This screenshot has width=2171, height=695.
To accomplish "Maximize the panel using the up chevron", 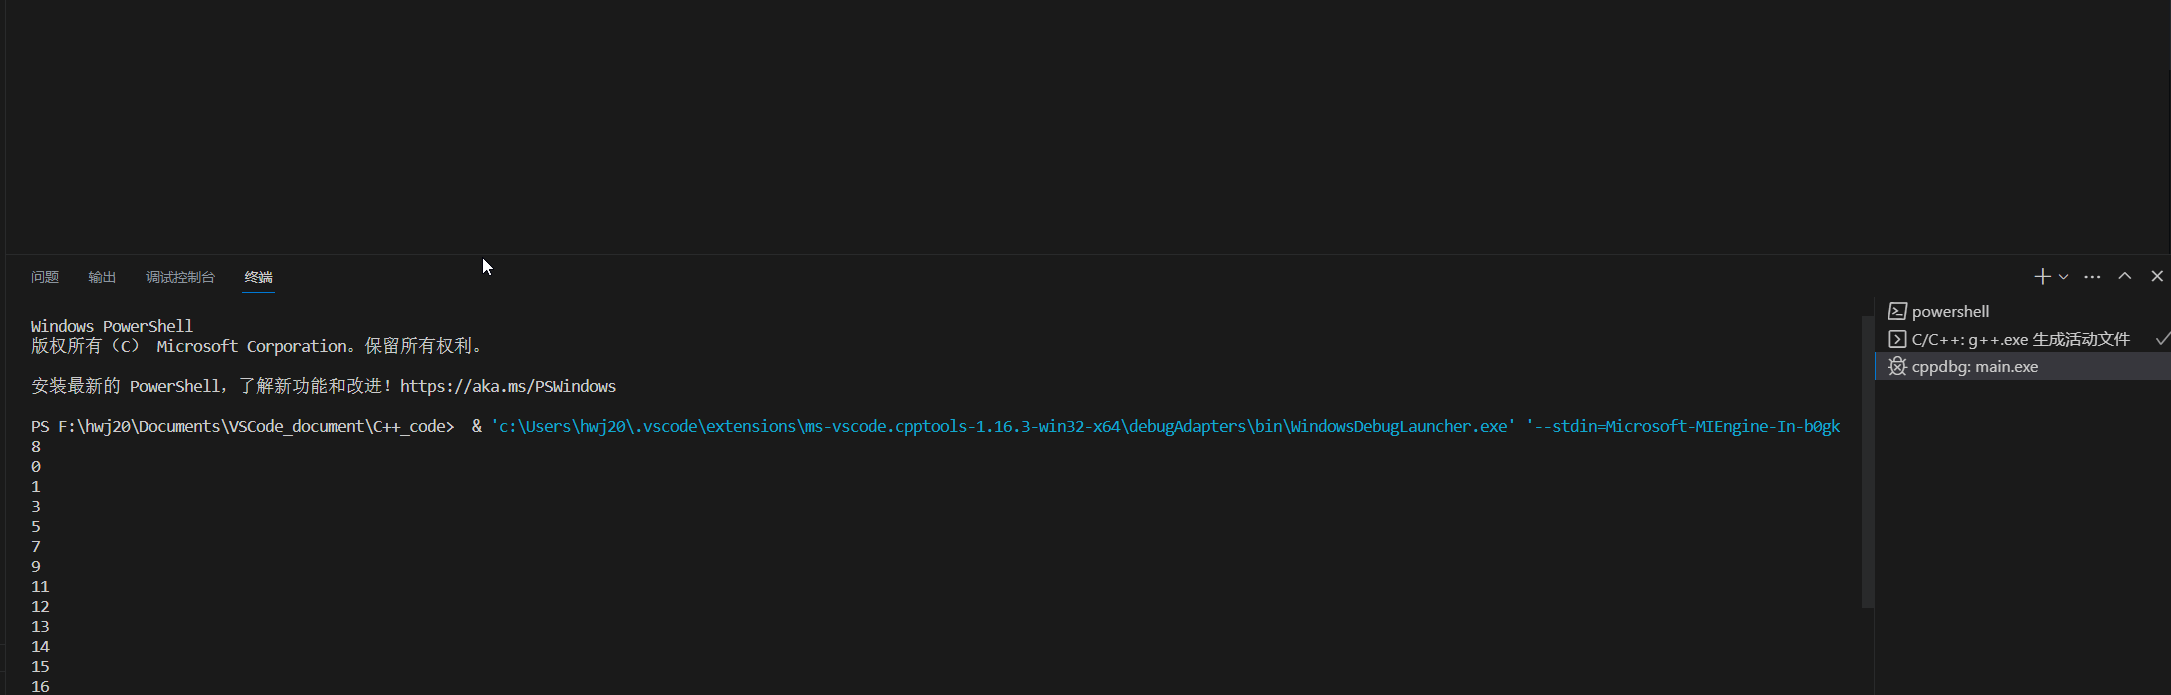I will [2125, 276].
